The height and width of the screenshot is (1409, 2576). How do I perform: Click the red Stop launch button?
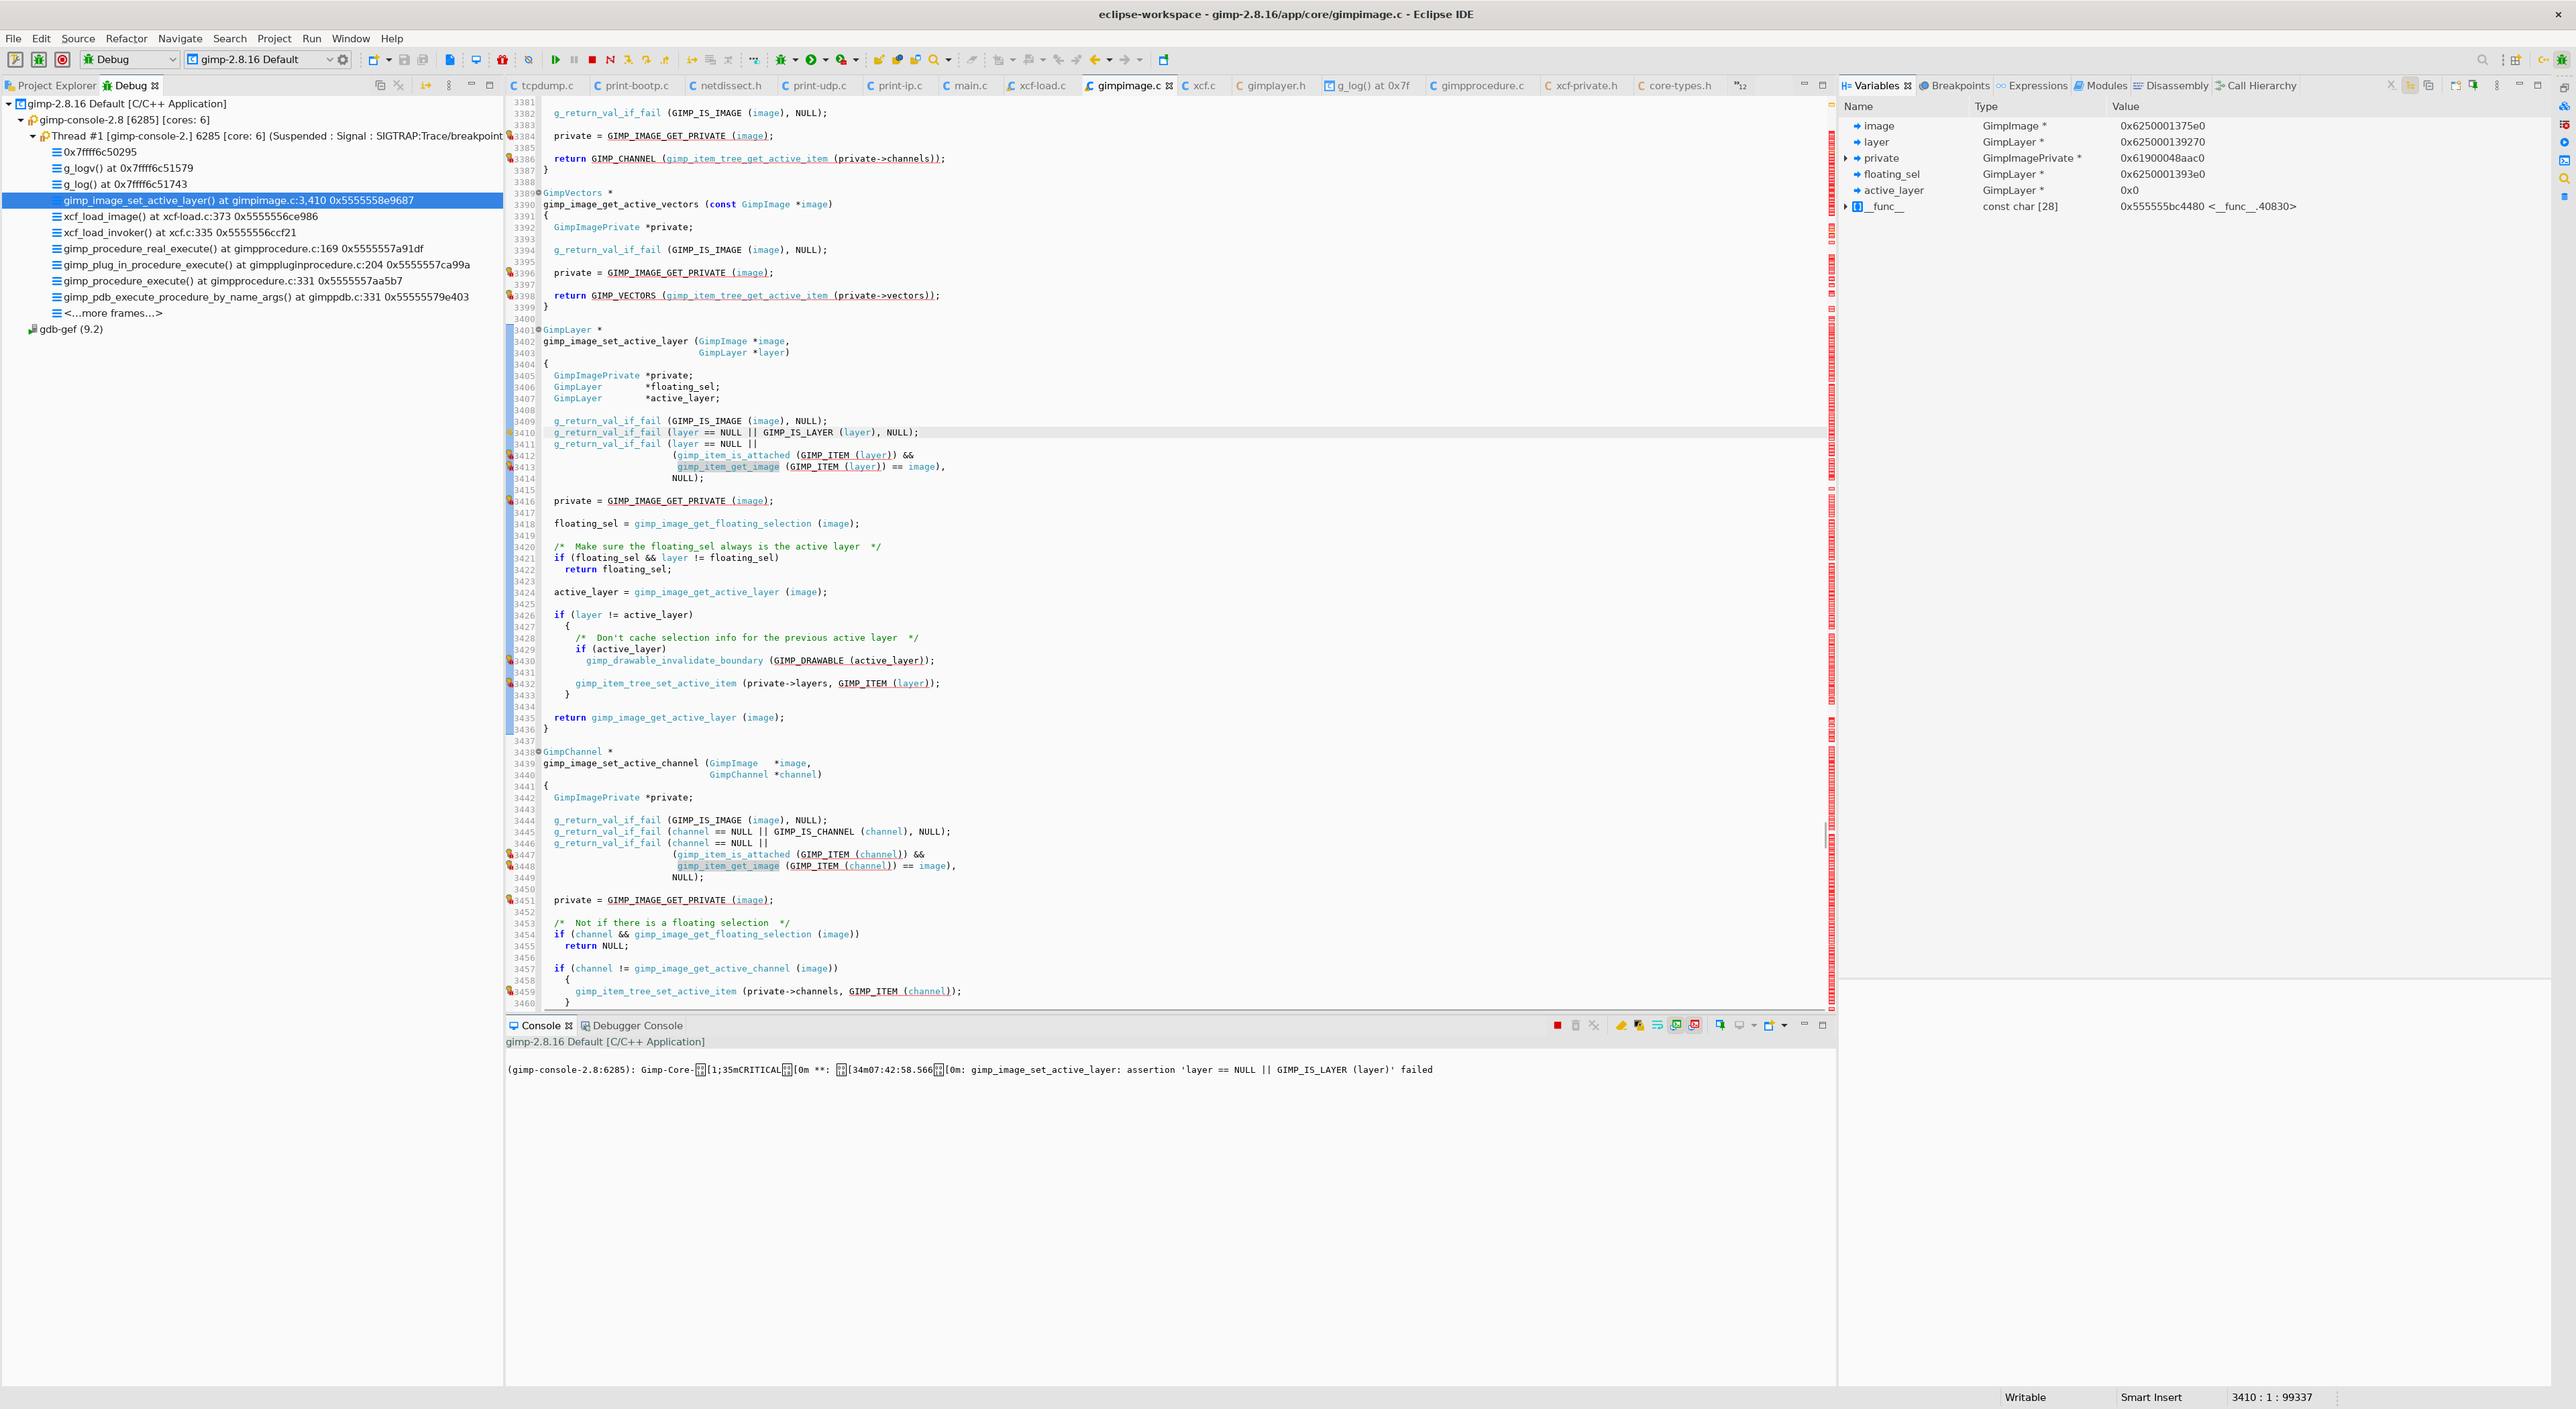(x=62, y=60)
